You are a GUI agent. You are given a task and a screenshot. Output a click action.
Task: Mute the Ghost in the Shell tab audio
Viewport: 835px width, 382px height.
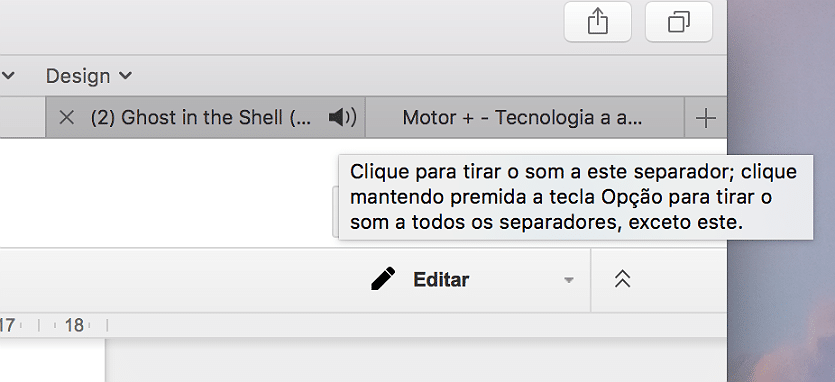[341, 117]
